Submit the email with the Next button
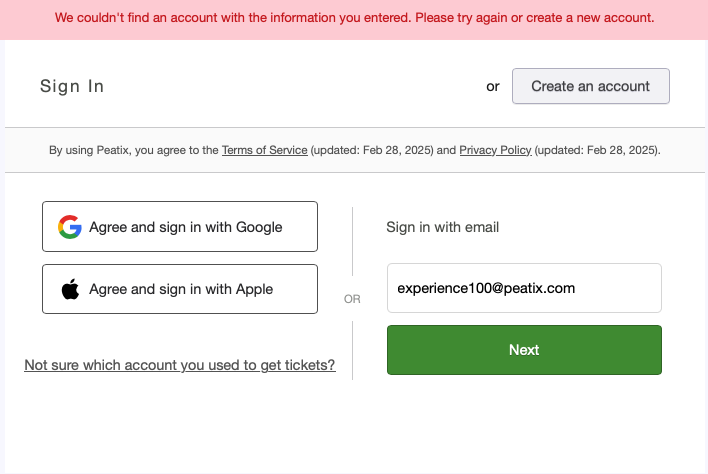The image size is (708, 474). click(x=524, y=350)
